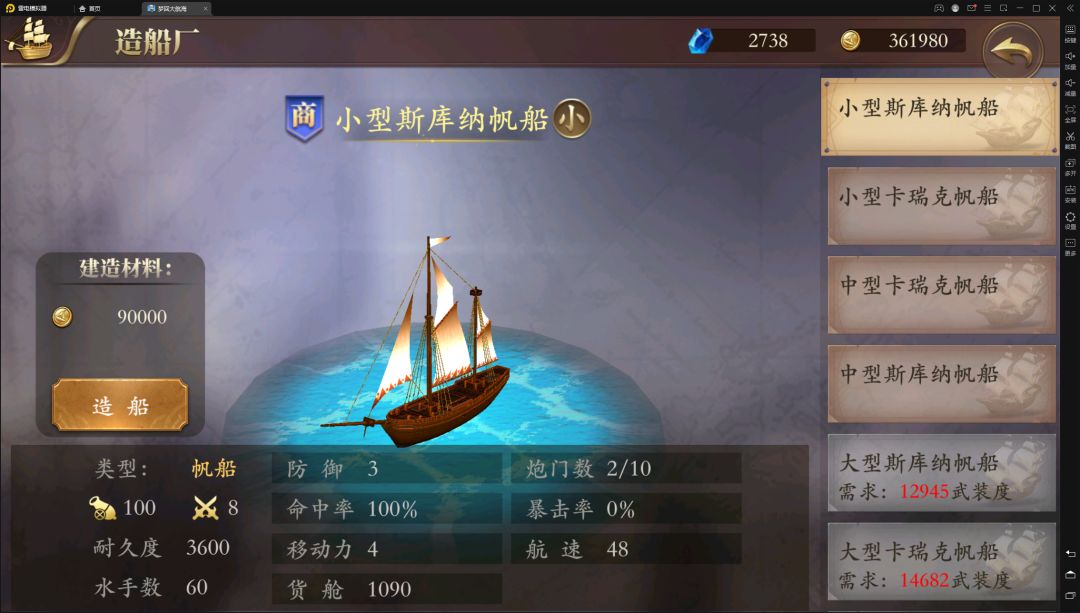Click the ship 3D model preview

[x=426, y=342]
